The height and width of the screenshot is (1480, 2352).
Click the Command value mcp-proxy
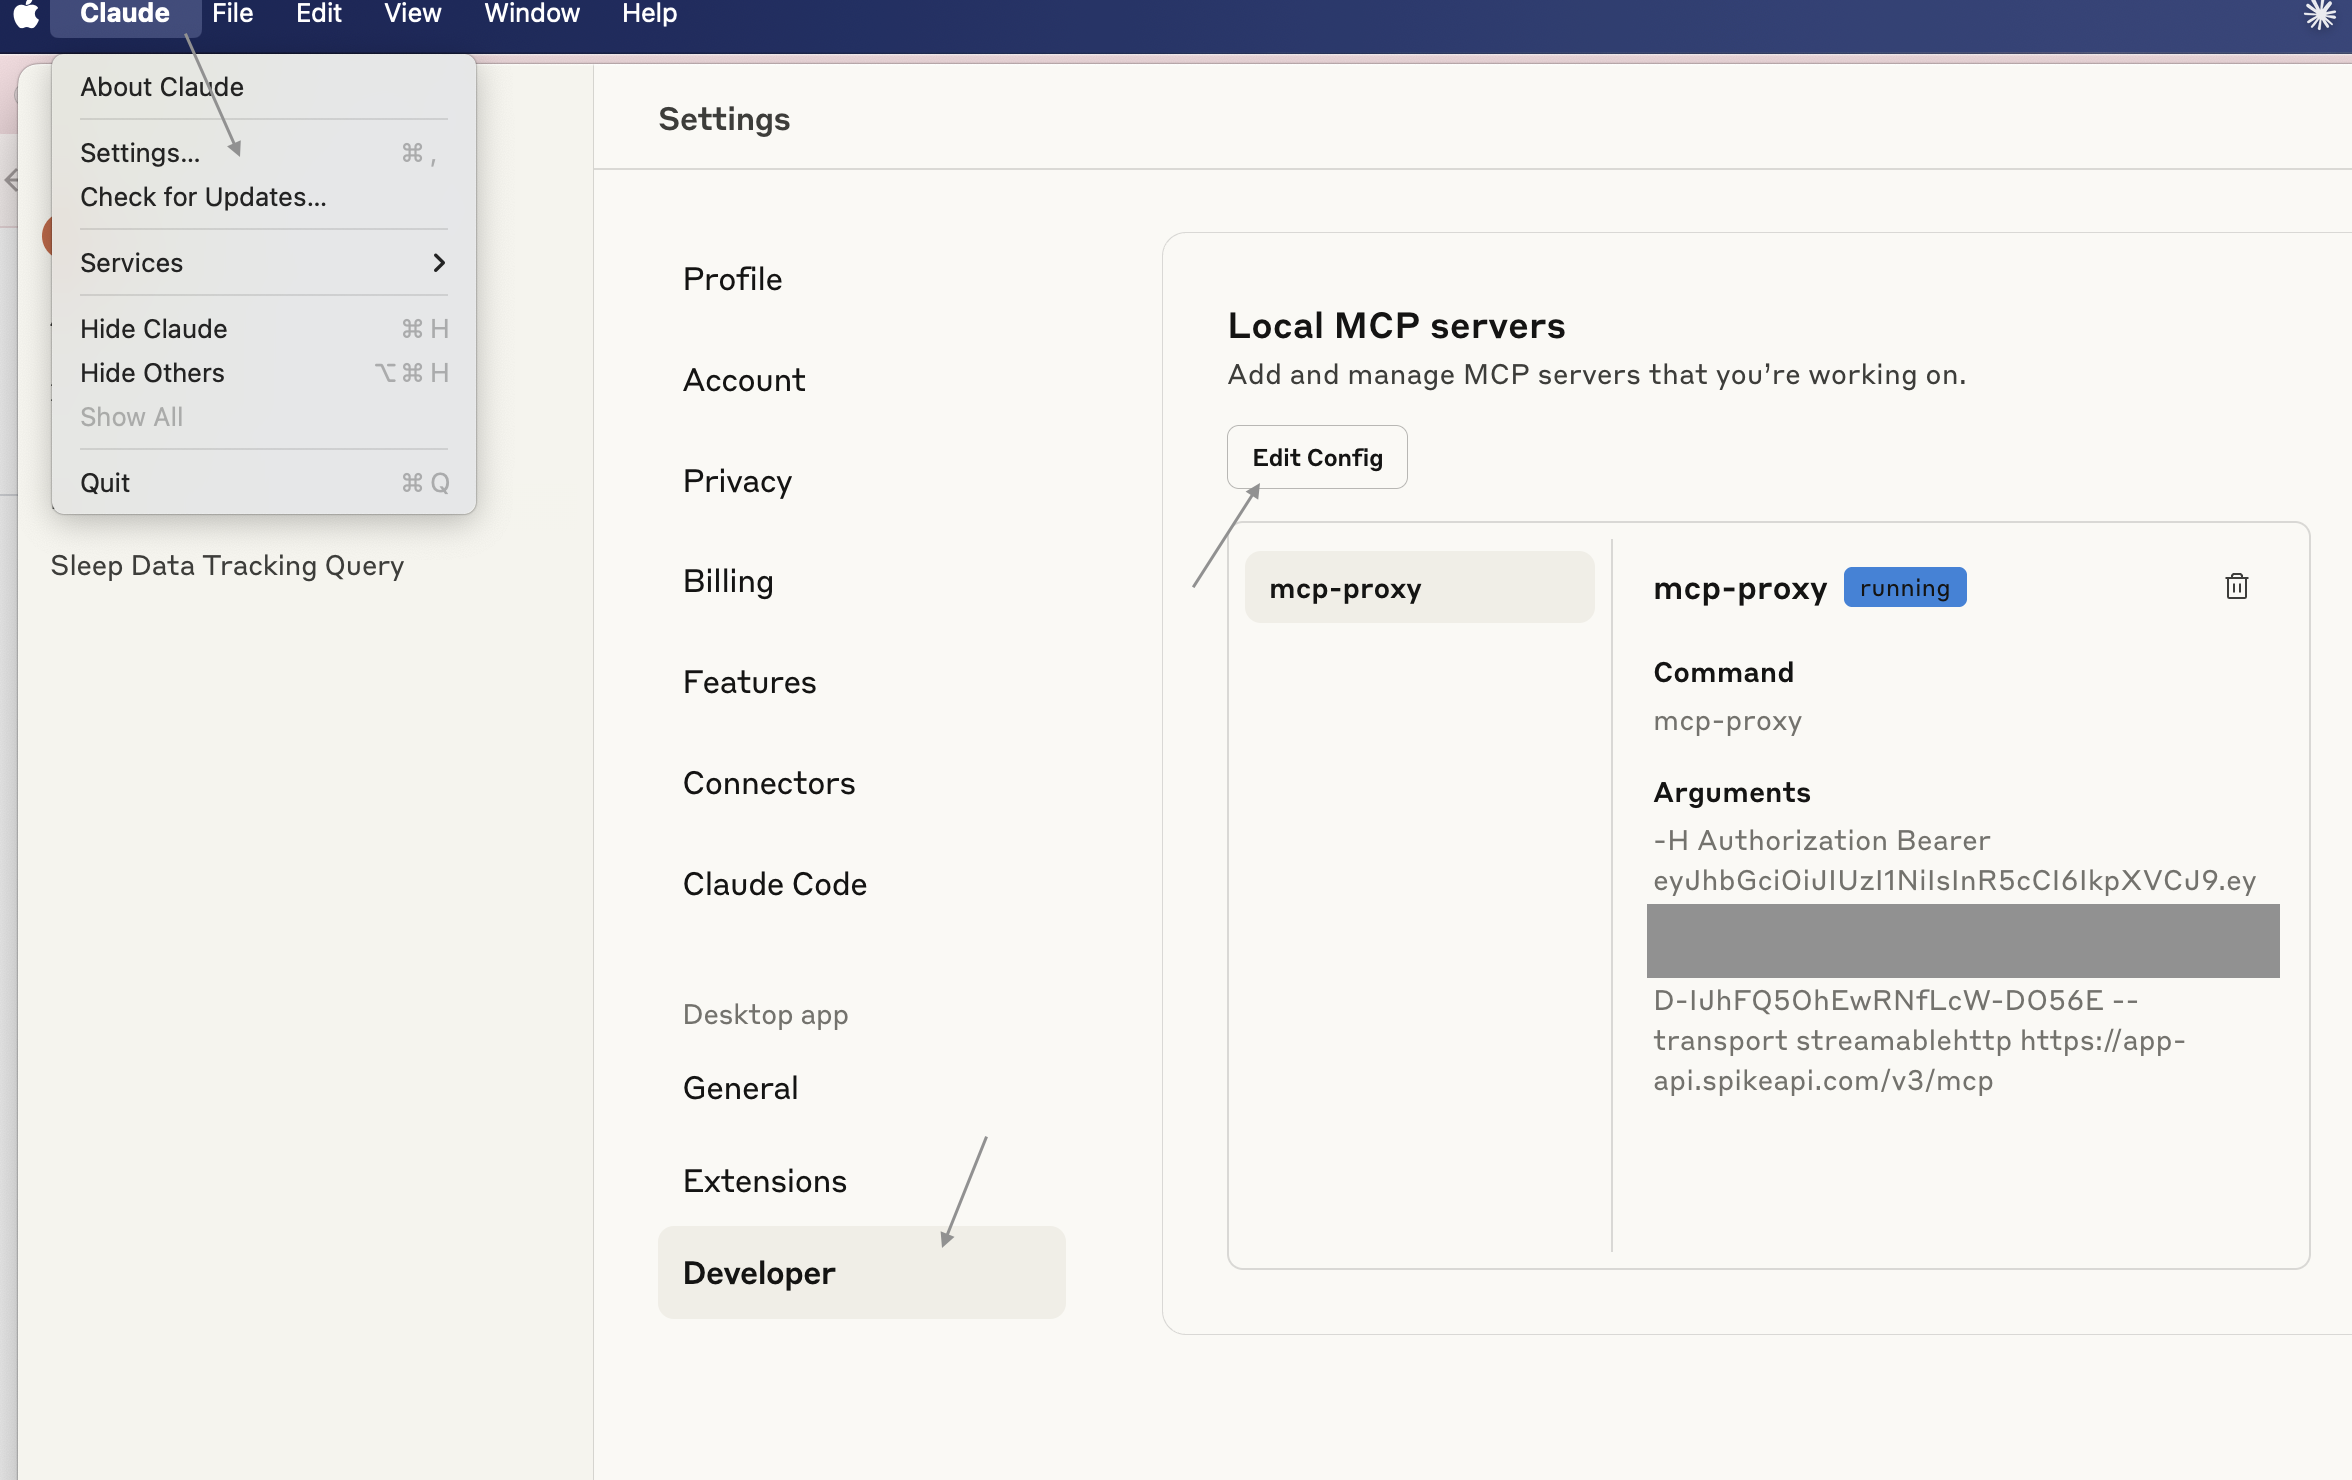pos(1728,720)
